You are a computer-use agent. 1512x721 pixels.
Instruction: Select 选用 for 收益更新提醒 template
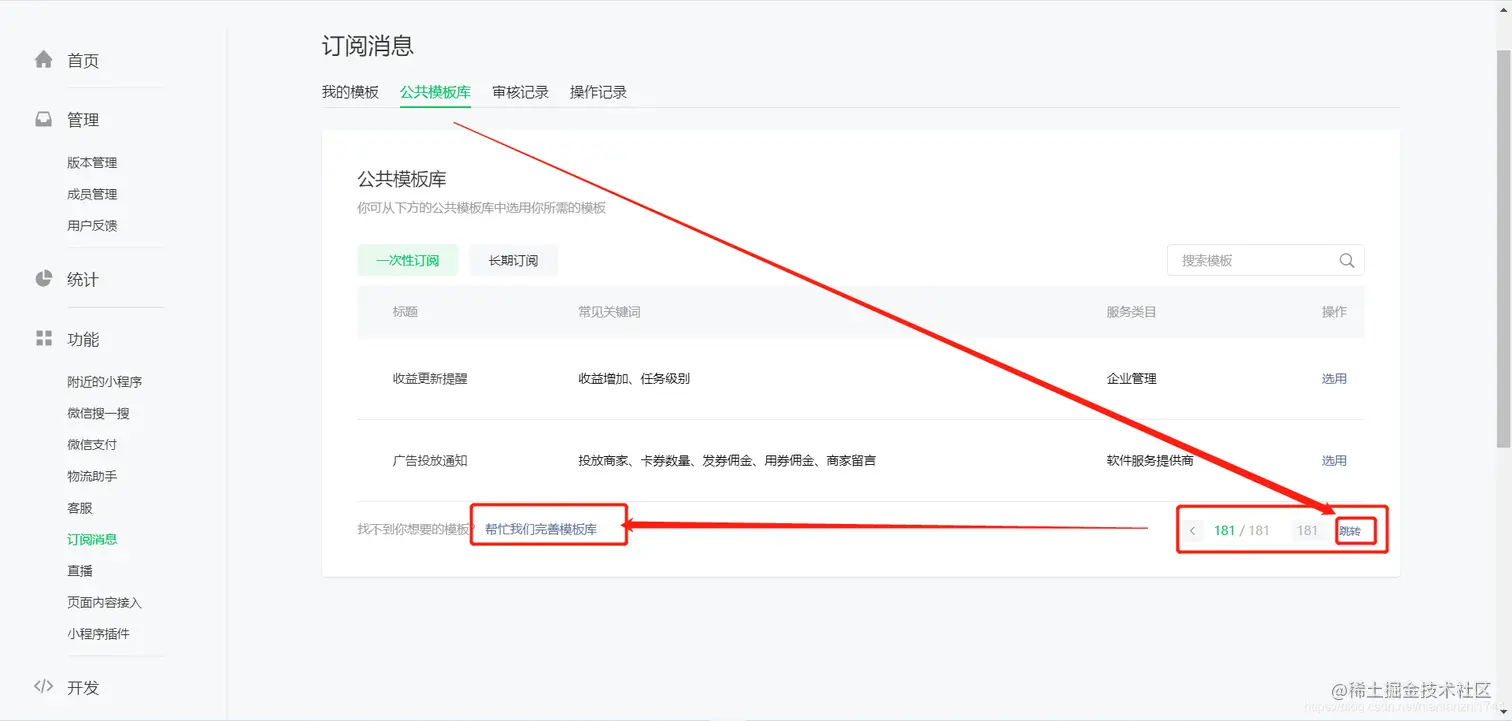[1334, 378]
